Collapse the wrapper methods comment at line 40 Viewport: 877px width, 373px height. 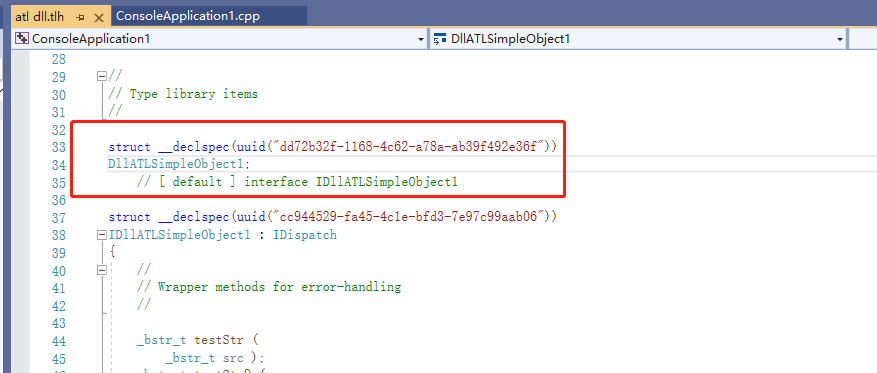point(102,270)
